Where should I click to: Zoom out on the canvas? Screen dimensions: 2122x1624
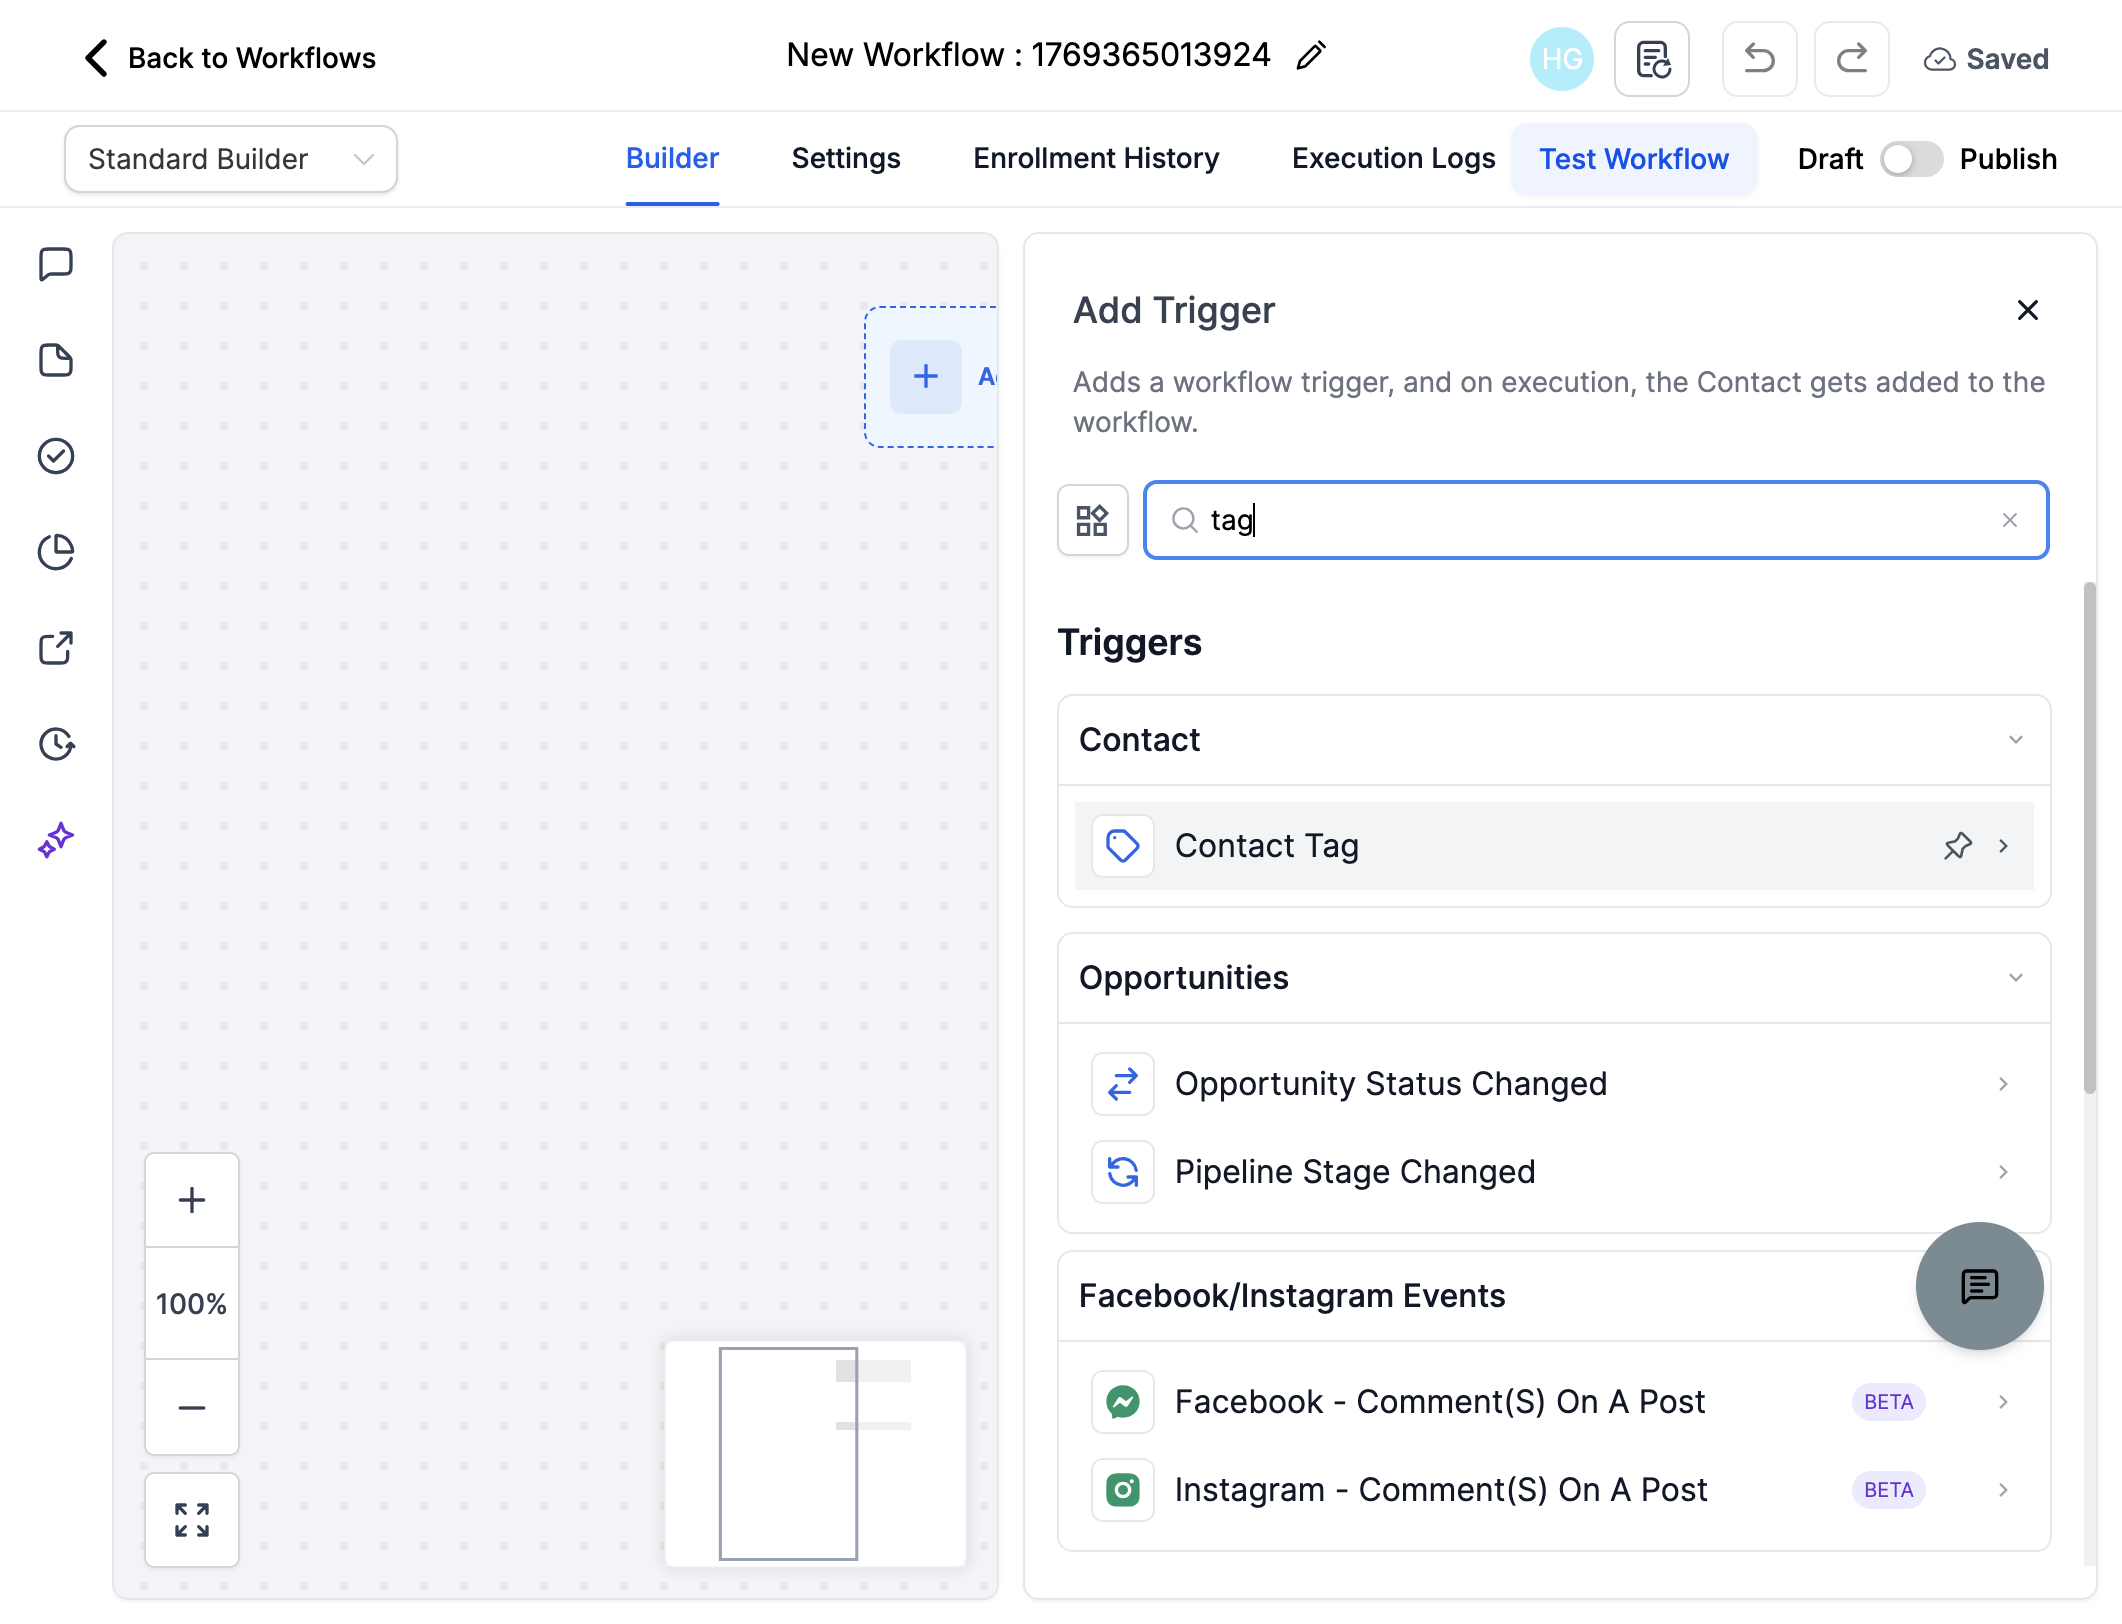192,1407
